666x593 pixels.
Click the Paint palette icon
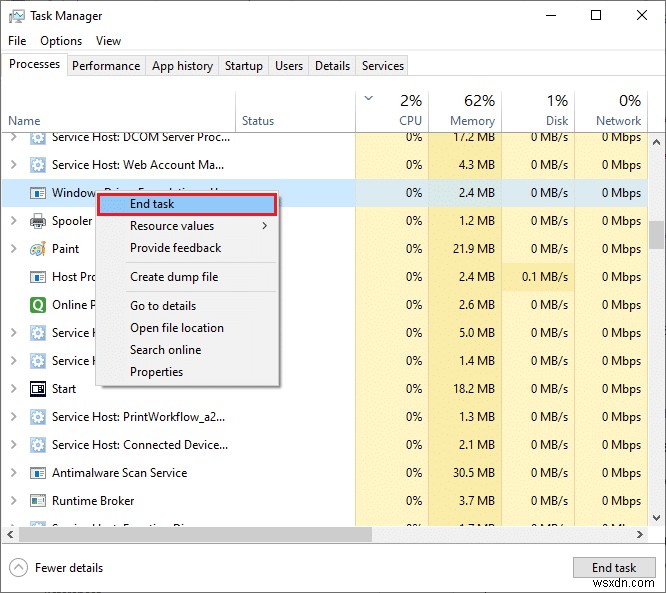coord(38,249)
